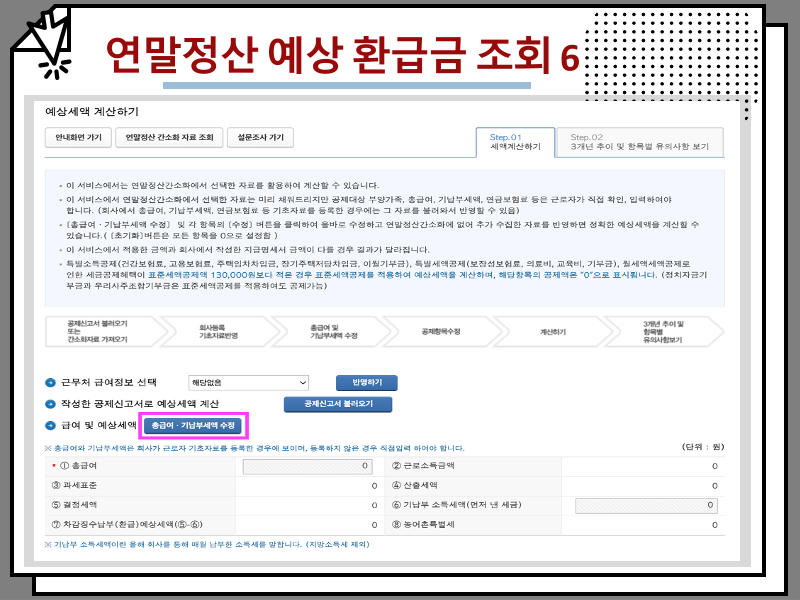Click the ② 근로소득금액 label
800x600 pixels.
(423, 466)
